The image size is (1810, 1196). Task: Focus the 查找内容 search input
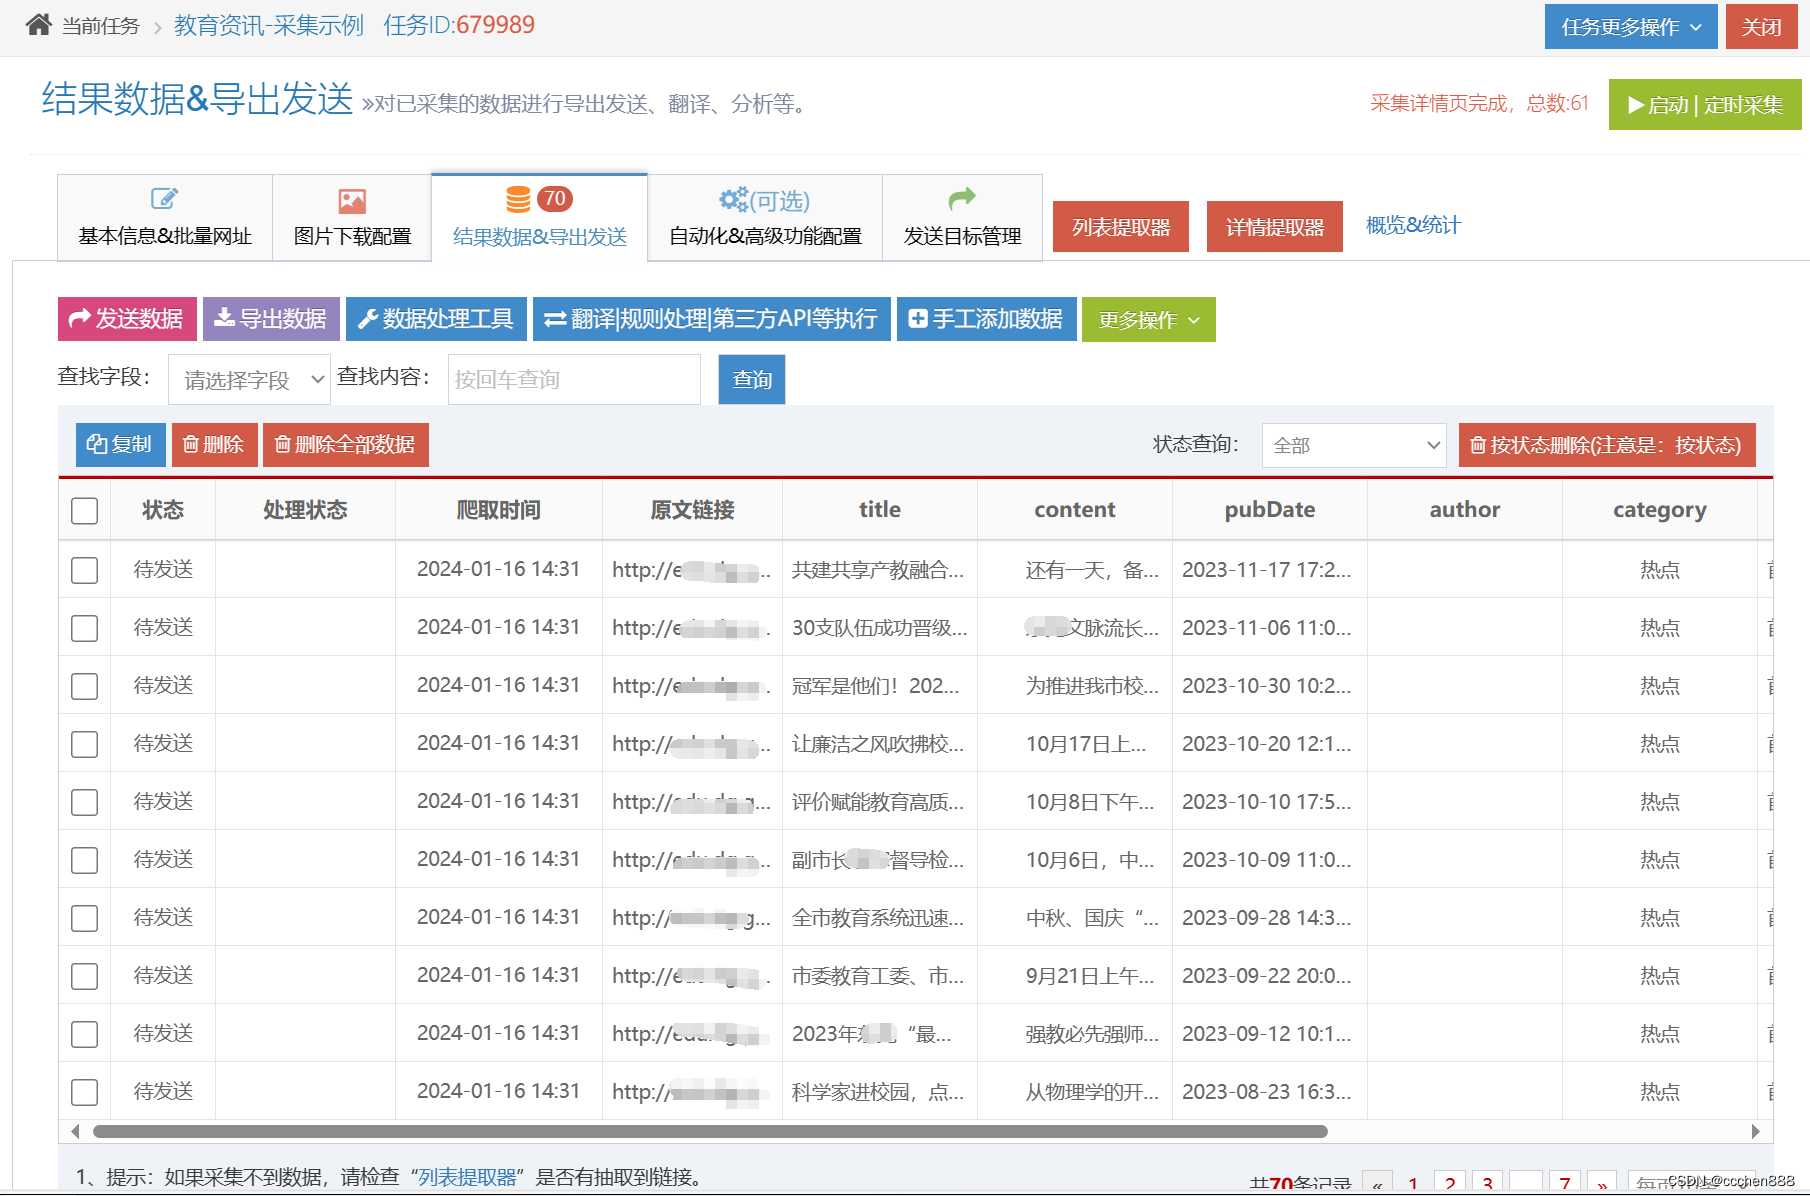click(574, 379)
